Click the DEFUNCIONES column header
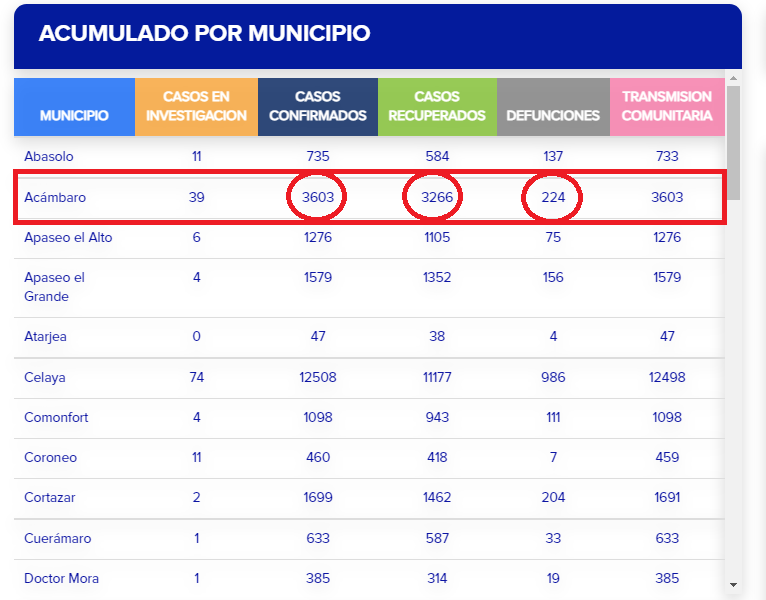Viewport: 766px width, 600px height. (553, 115)
